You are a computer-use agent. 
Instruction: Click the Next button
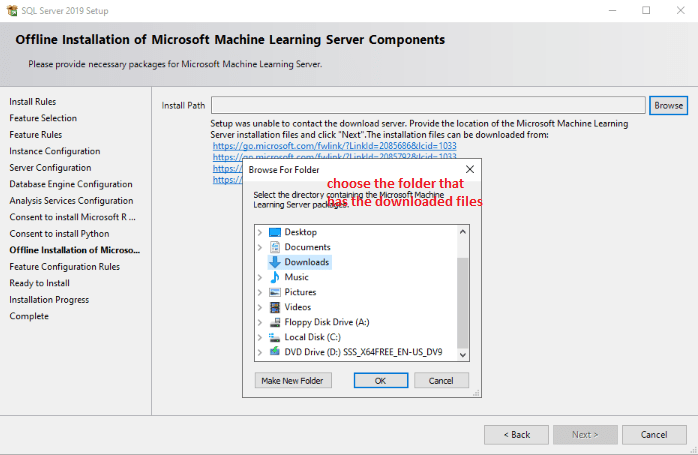585,435
